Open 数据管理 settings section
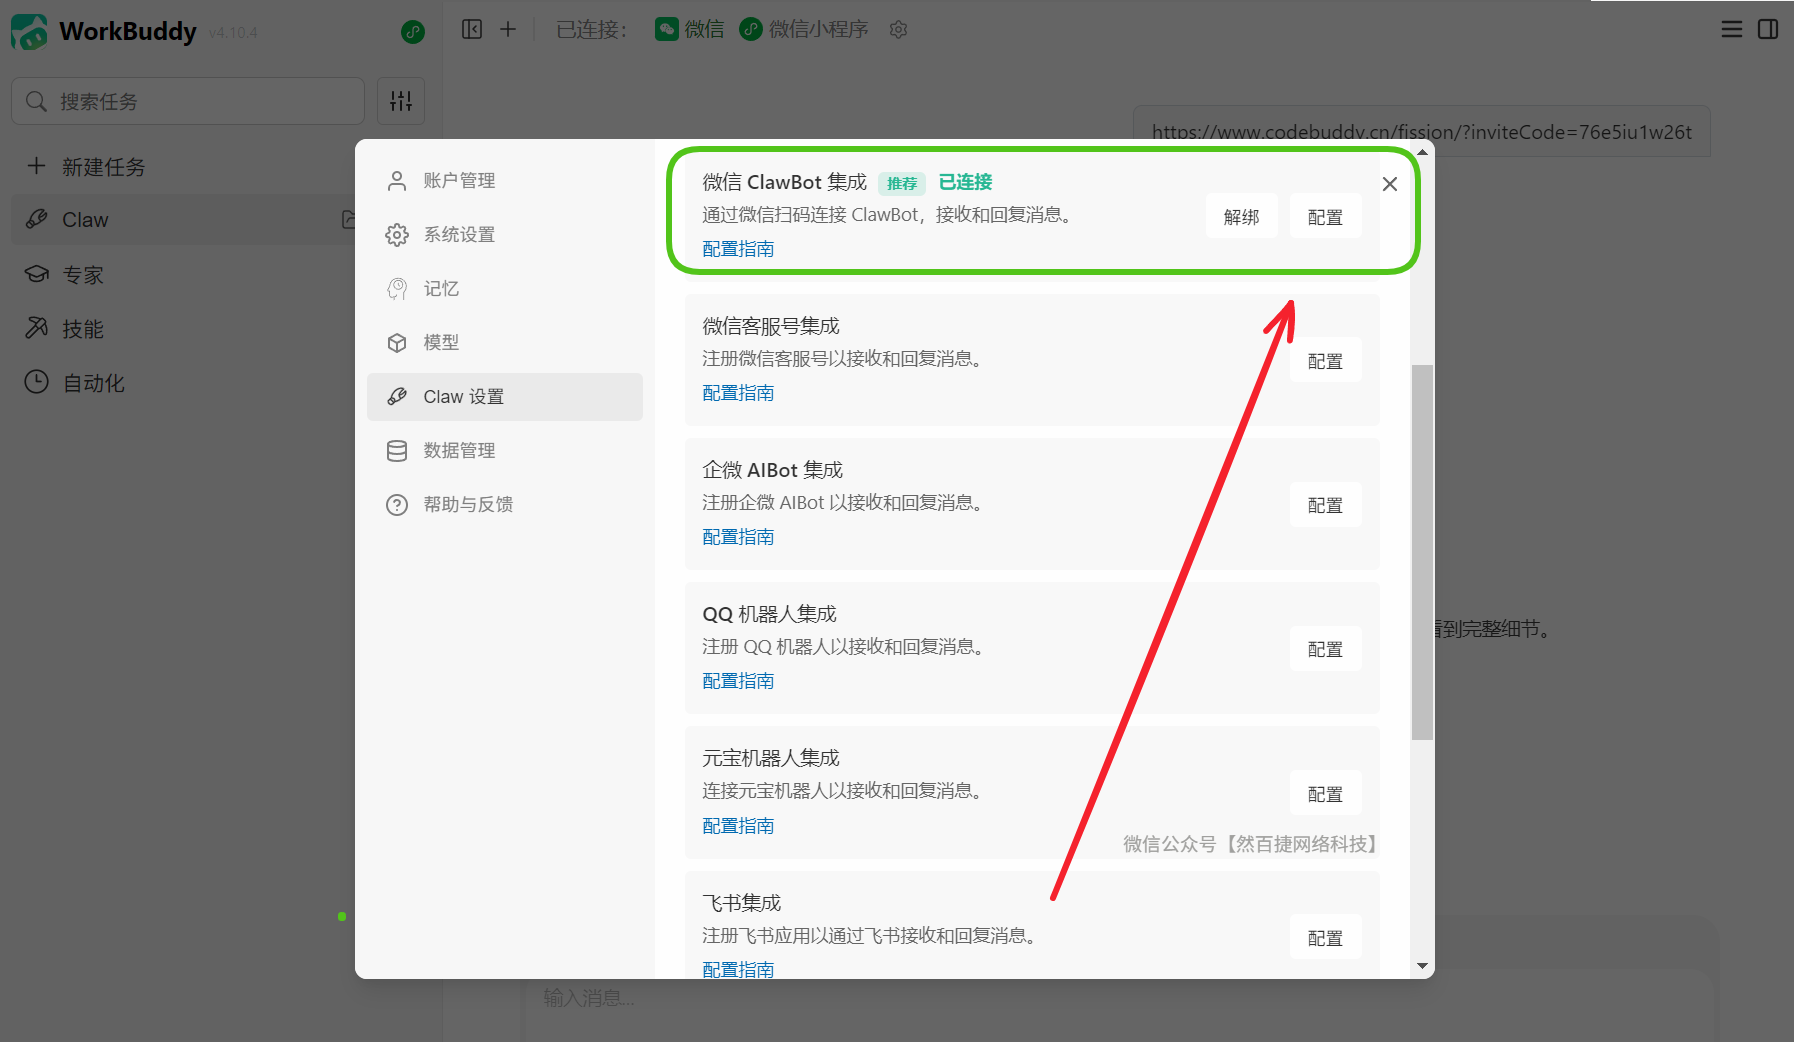 [505, 450]
